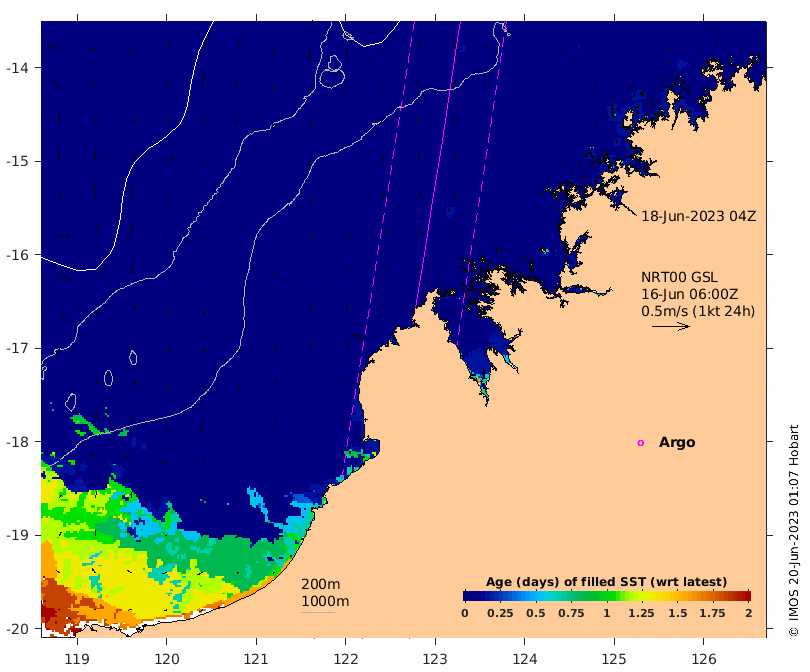Click the '1000m' depth contour label
Image resolution: width=810 pixels, height=672 pixels.
coord(325,601)
